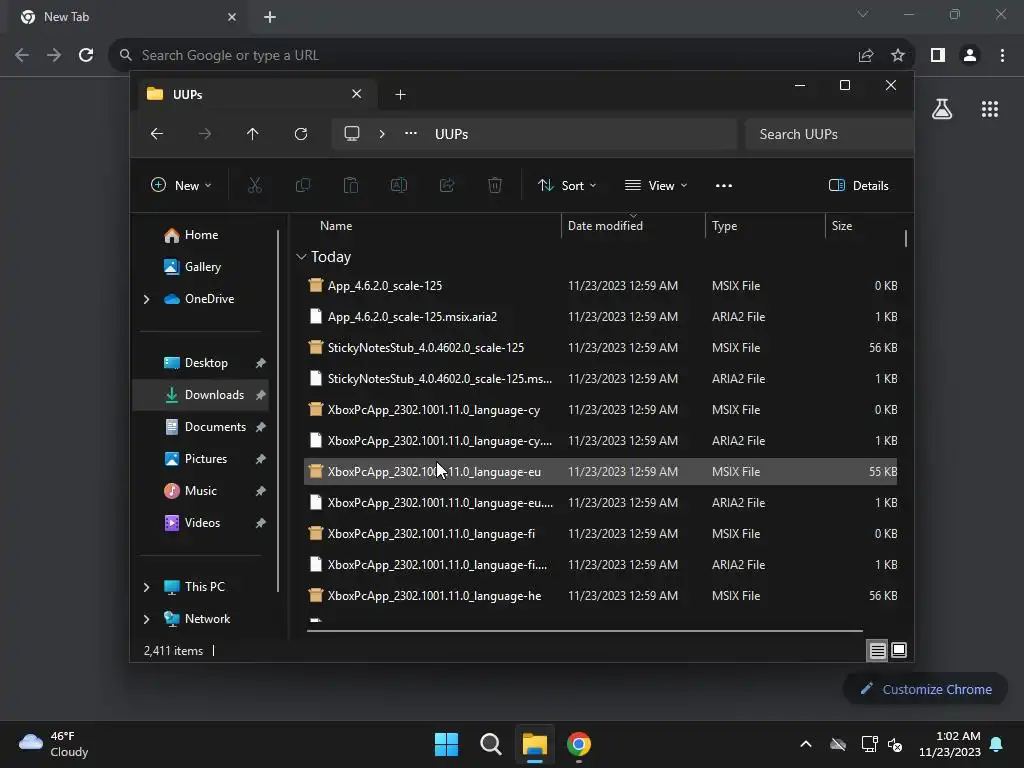1024x768 pixels.
Task: Open Gallery in navigation pane
Action: (x=201, y=266)
